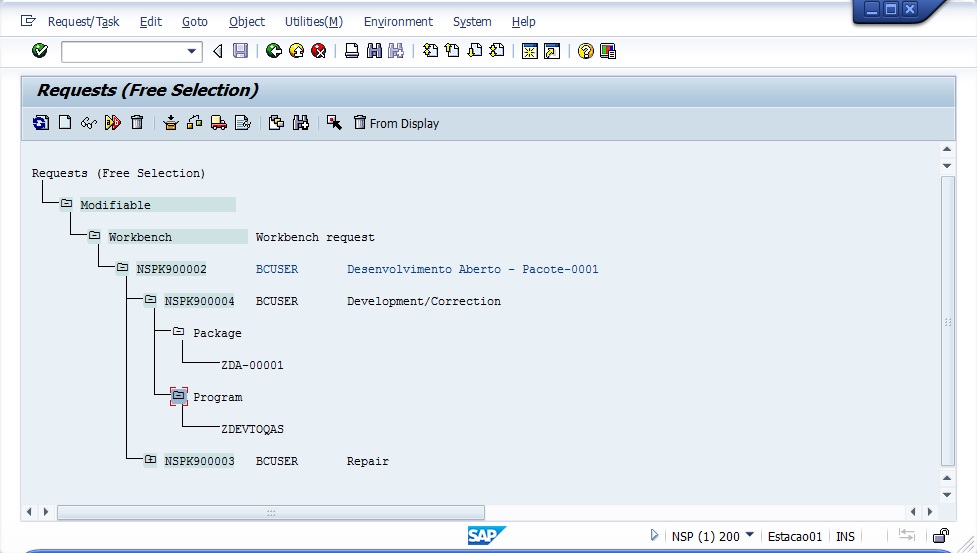
Task: Click the Release truck icon
Action: [218, 123]
